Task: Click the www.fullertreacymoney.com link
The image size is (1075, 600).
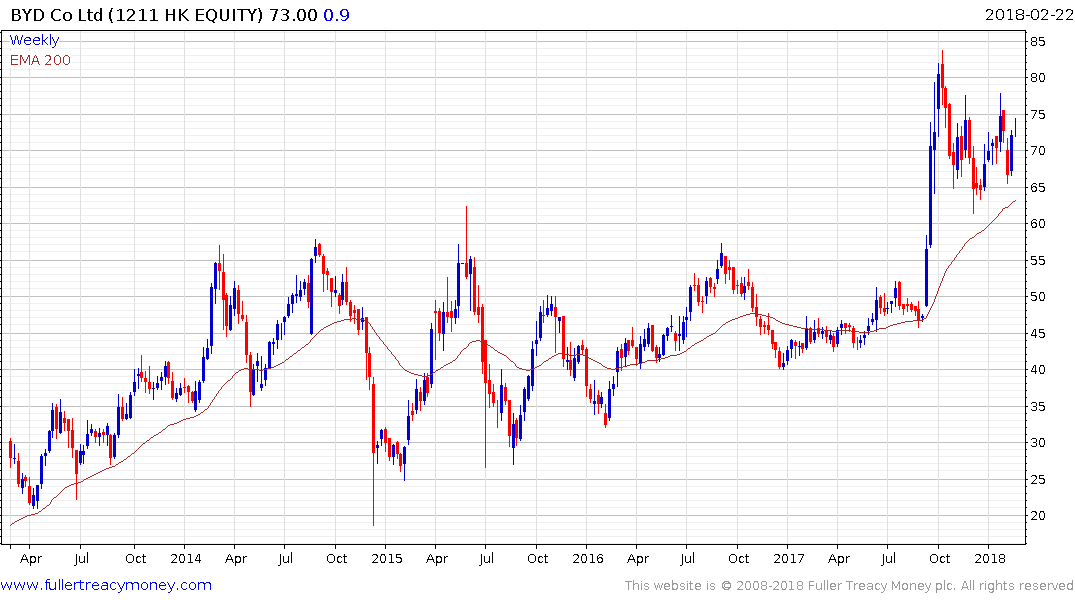Action: point(106,585)
